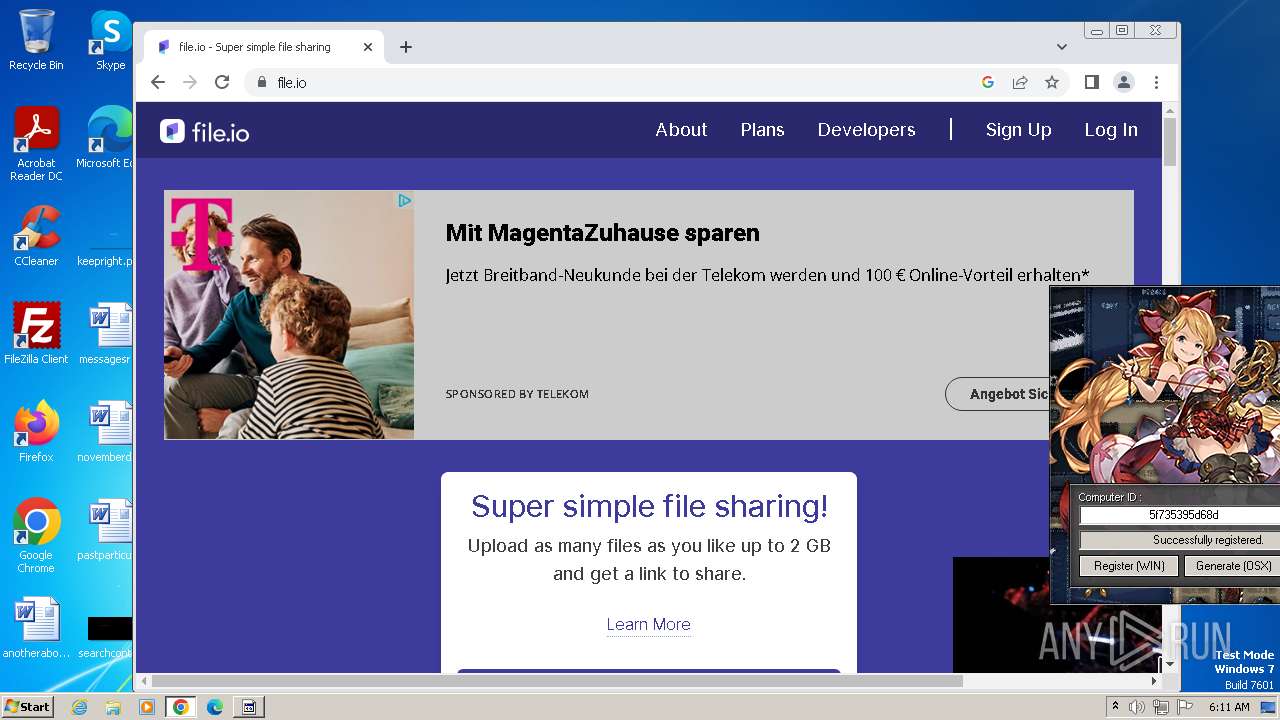Click Register (WIN) in the keygen window
Viewport: 1280px width, 720px height.
click(1129, 566)
